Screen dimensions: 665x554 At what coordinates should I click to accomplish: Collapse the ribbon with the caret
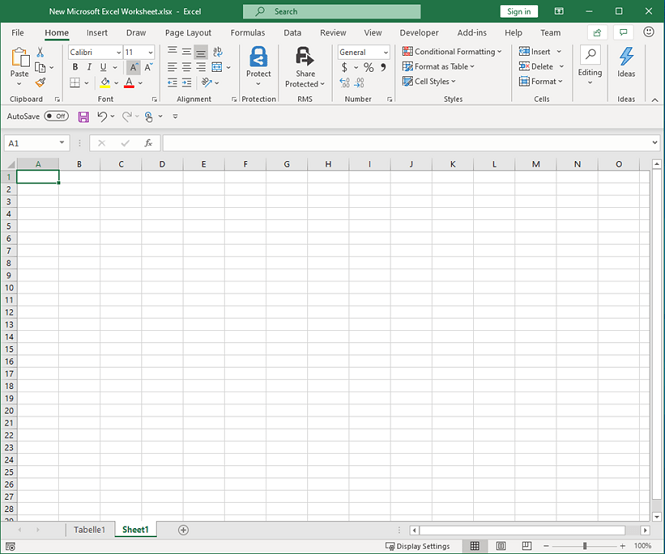(655, 100)
